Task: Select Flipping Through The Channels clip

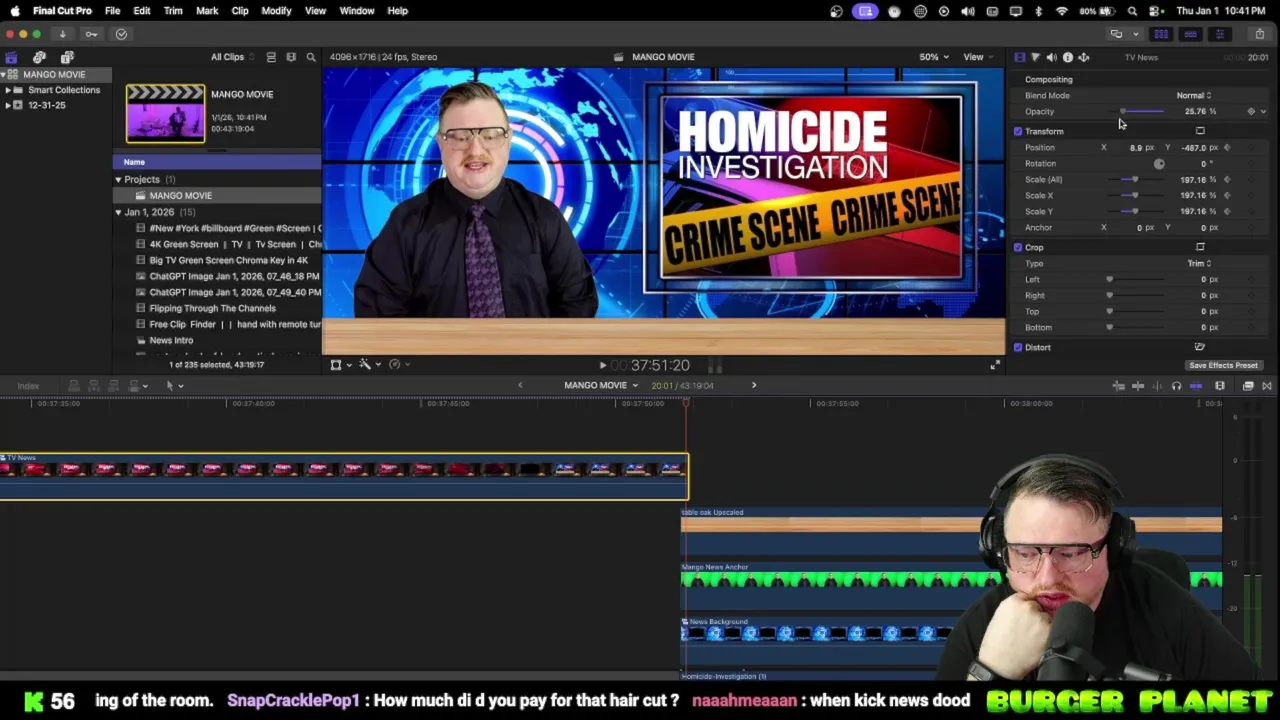Action: click(212, 308)
